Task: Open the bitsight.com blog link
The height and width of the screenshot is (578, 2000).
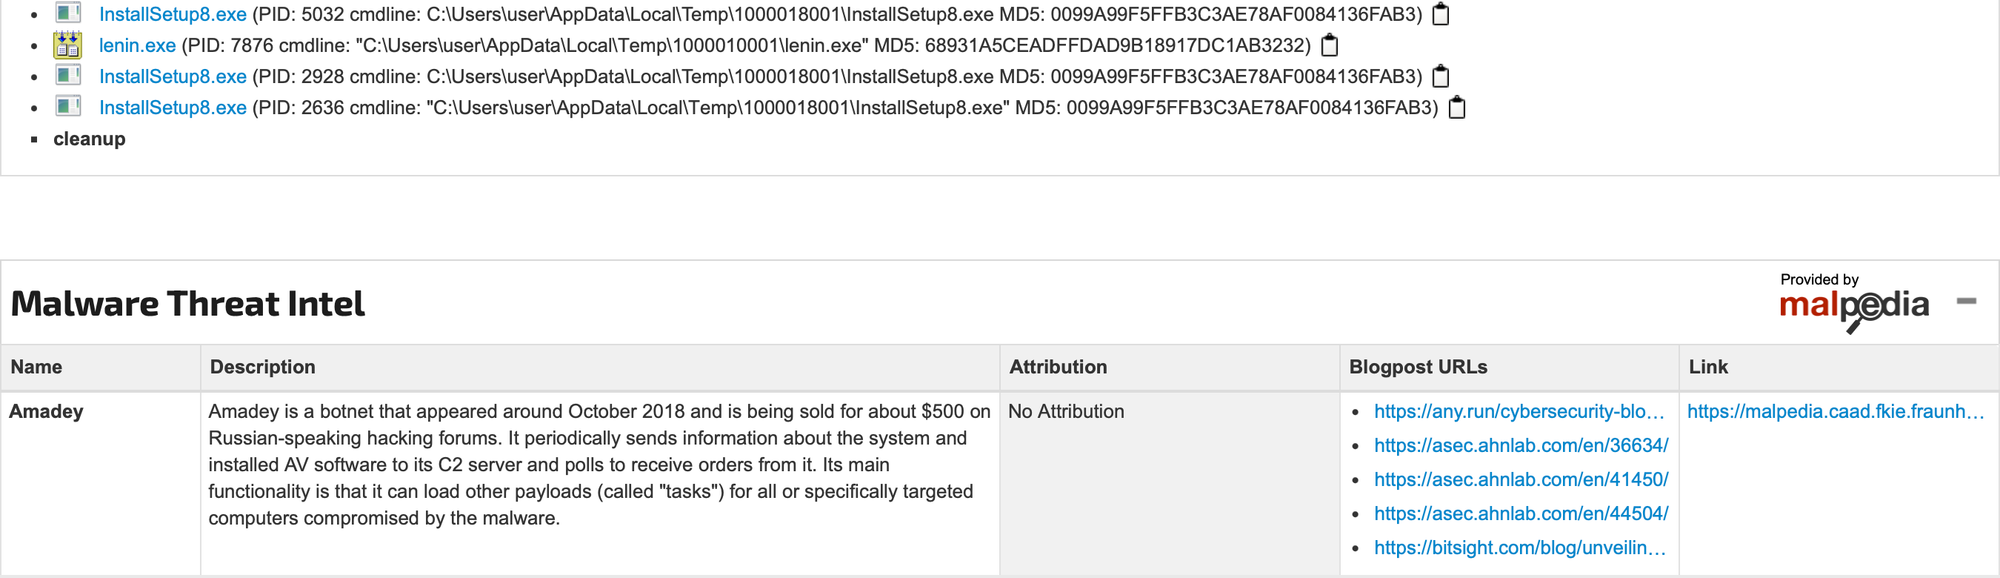Action: pos(1519,547)
